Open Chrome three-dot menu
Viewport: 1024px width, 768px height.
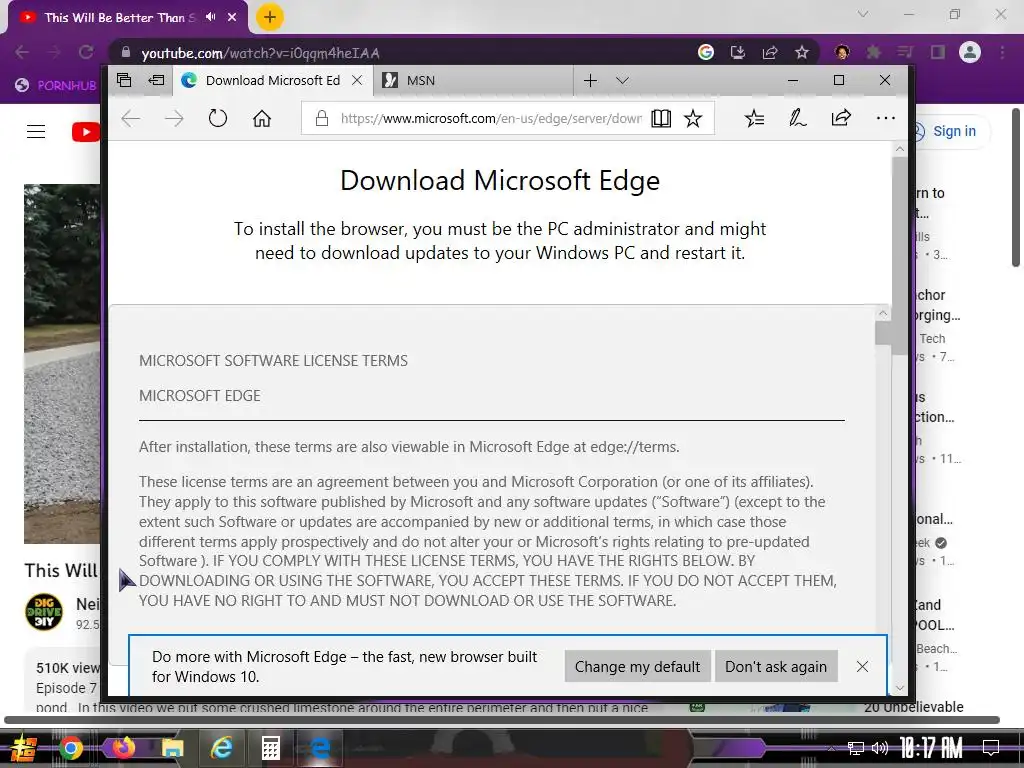(x=1002, y=52)
